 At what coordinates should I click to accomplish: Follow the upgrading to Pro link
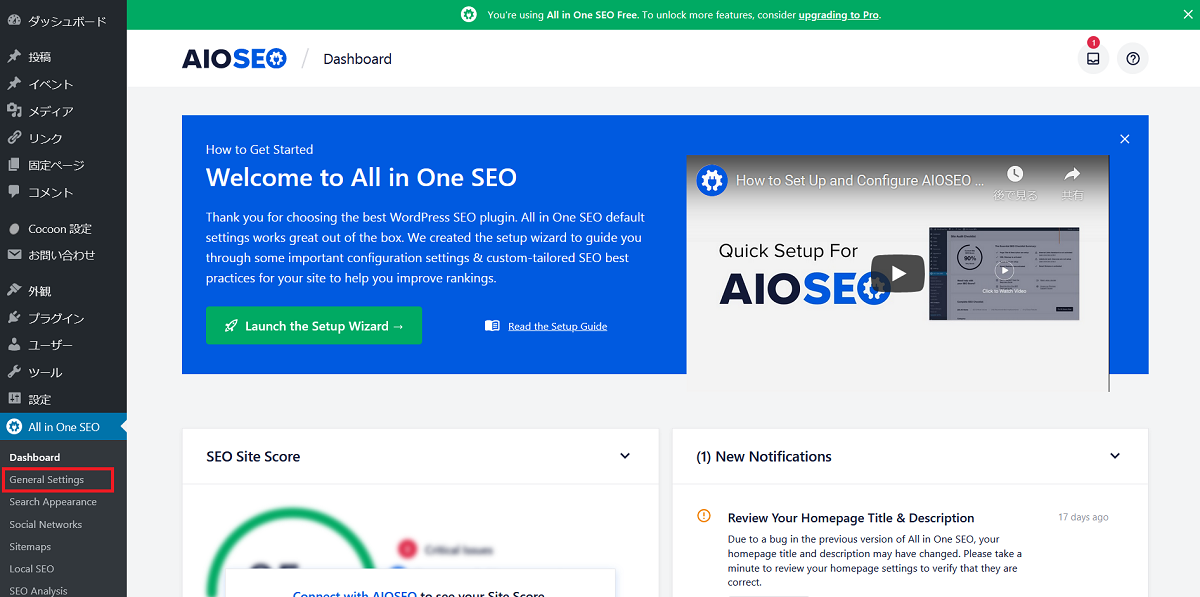tap(838, 15)
